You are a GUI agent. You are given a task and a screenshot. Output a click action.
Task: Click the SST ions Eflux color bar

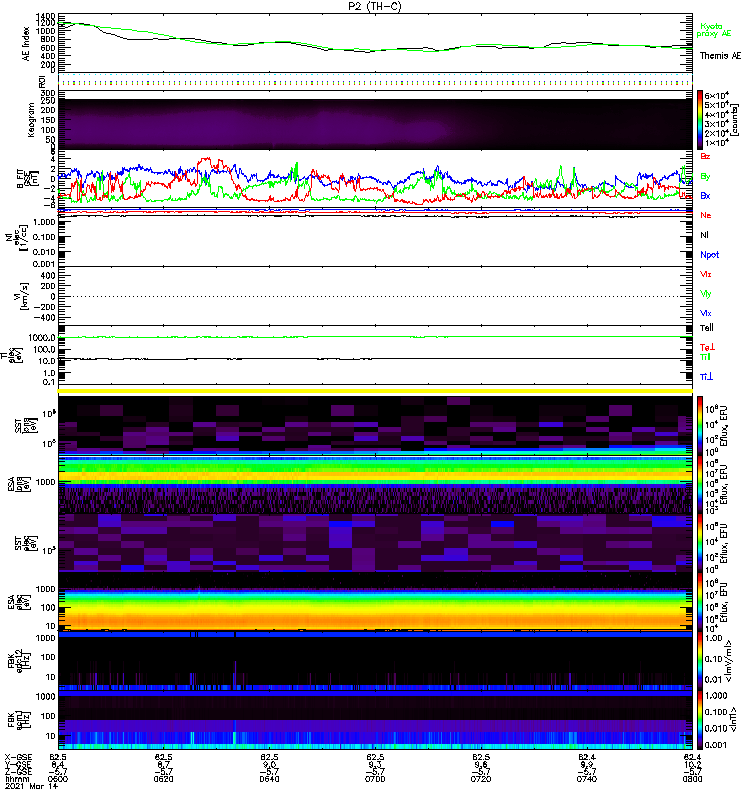pyautogui.click(x=700, y=426)
